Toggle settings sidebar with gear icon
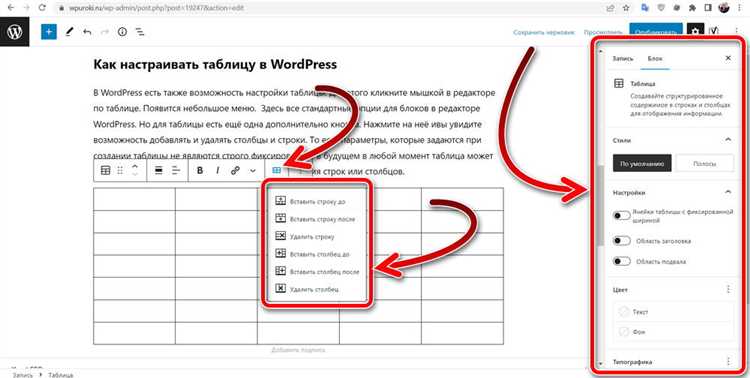The height and width of the screenshot is (378, 750). tap(695, 32)
